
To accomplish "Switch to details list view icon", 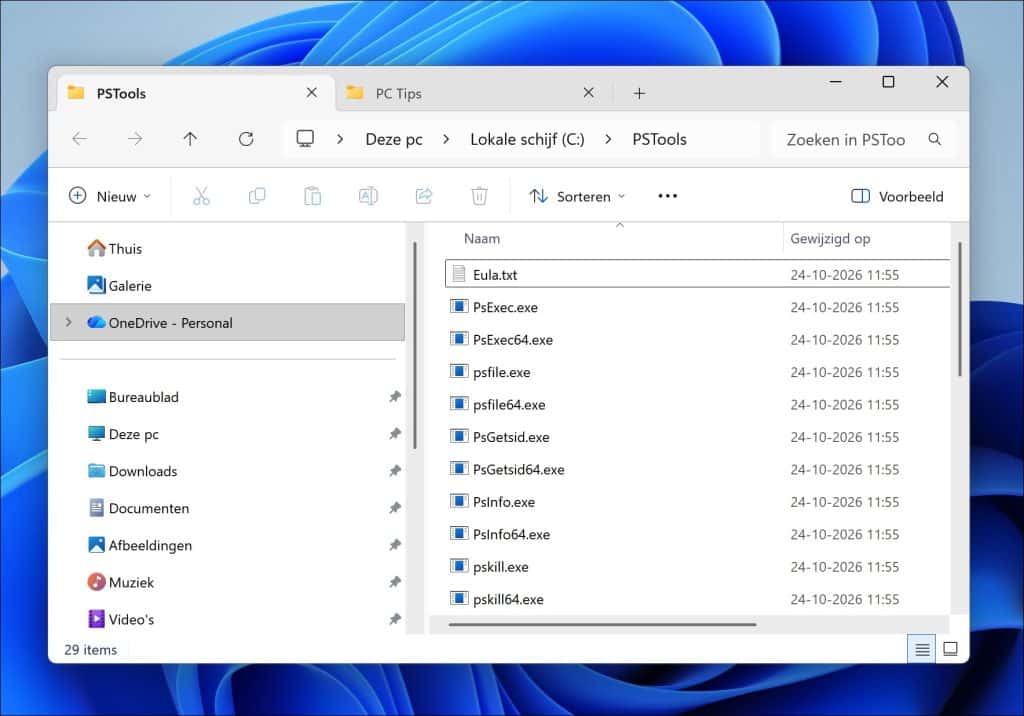I will [x=922, y=649].
